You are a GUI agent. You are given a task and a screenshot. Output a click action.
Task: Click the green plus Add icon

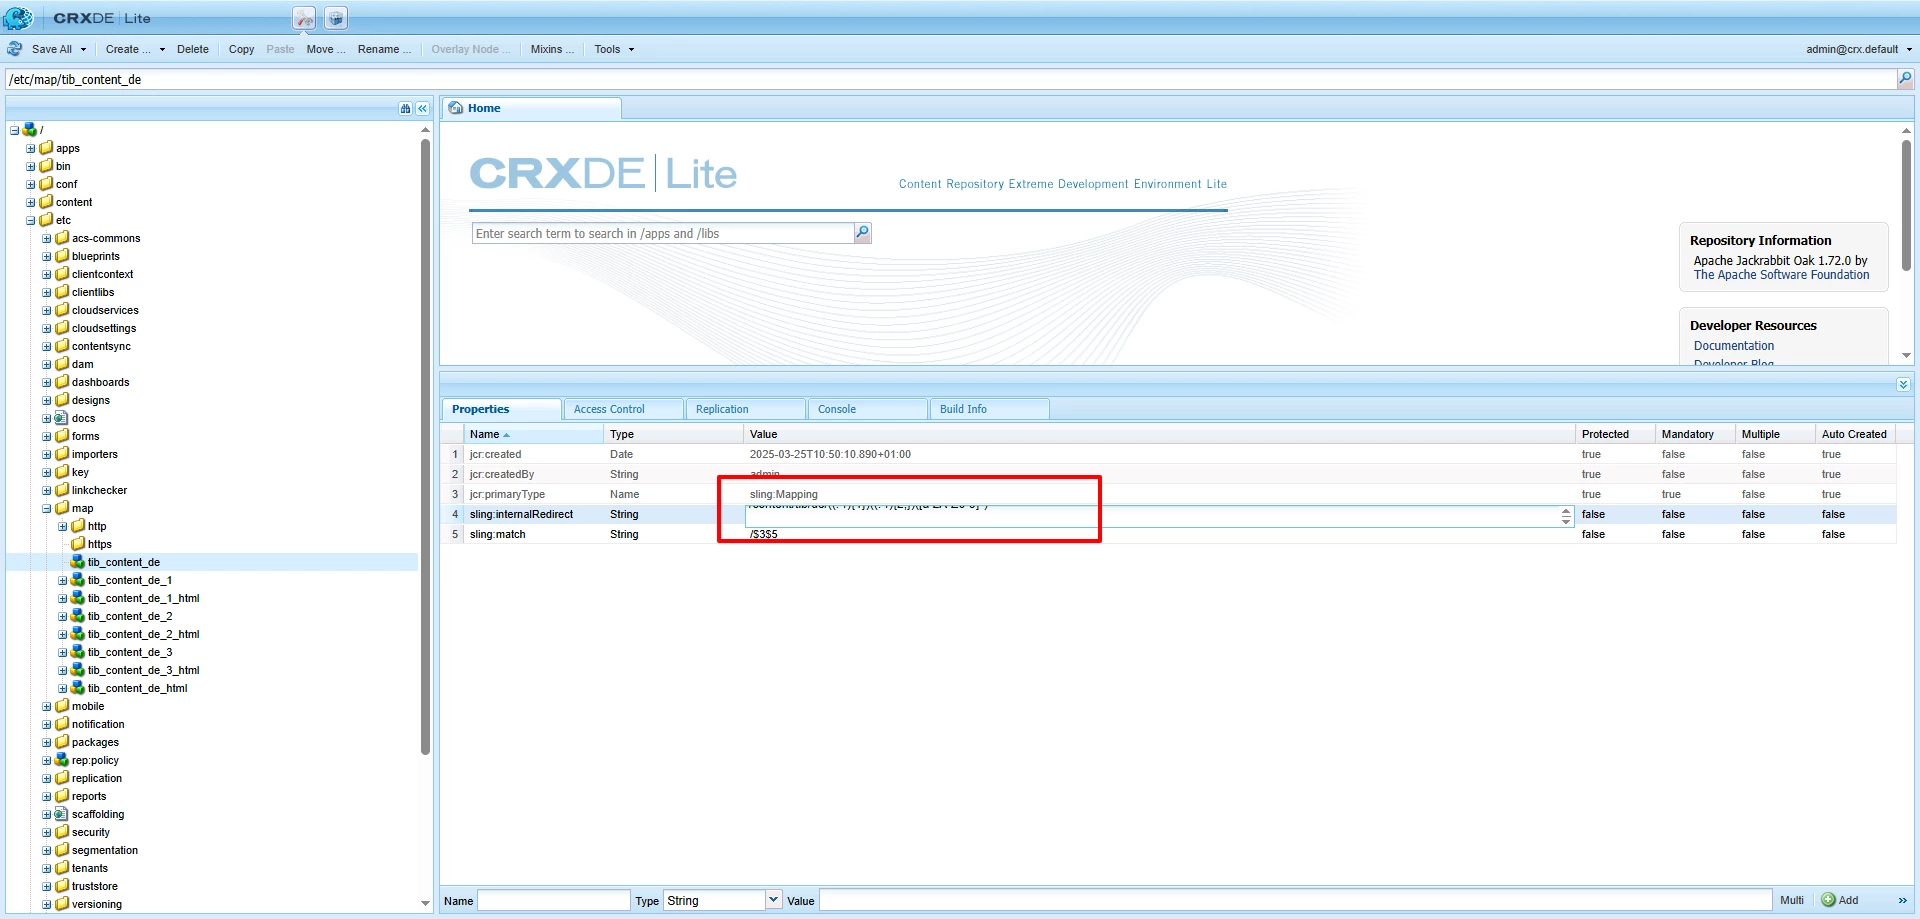point(1829,900)
